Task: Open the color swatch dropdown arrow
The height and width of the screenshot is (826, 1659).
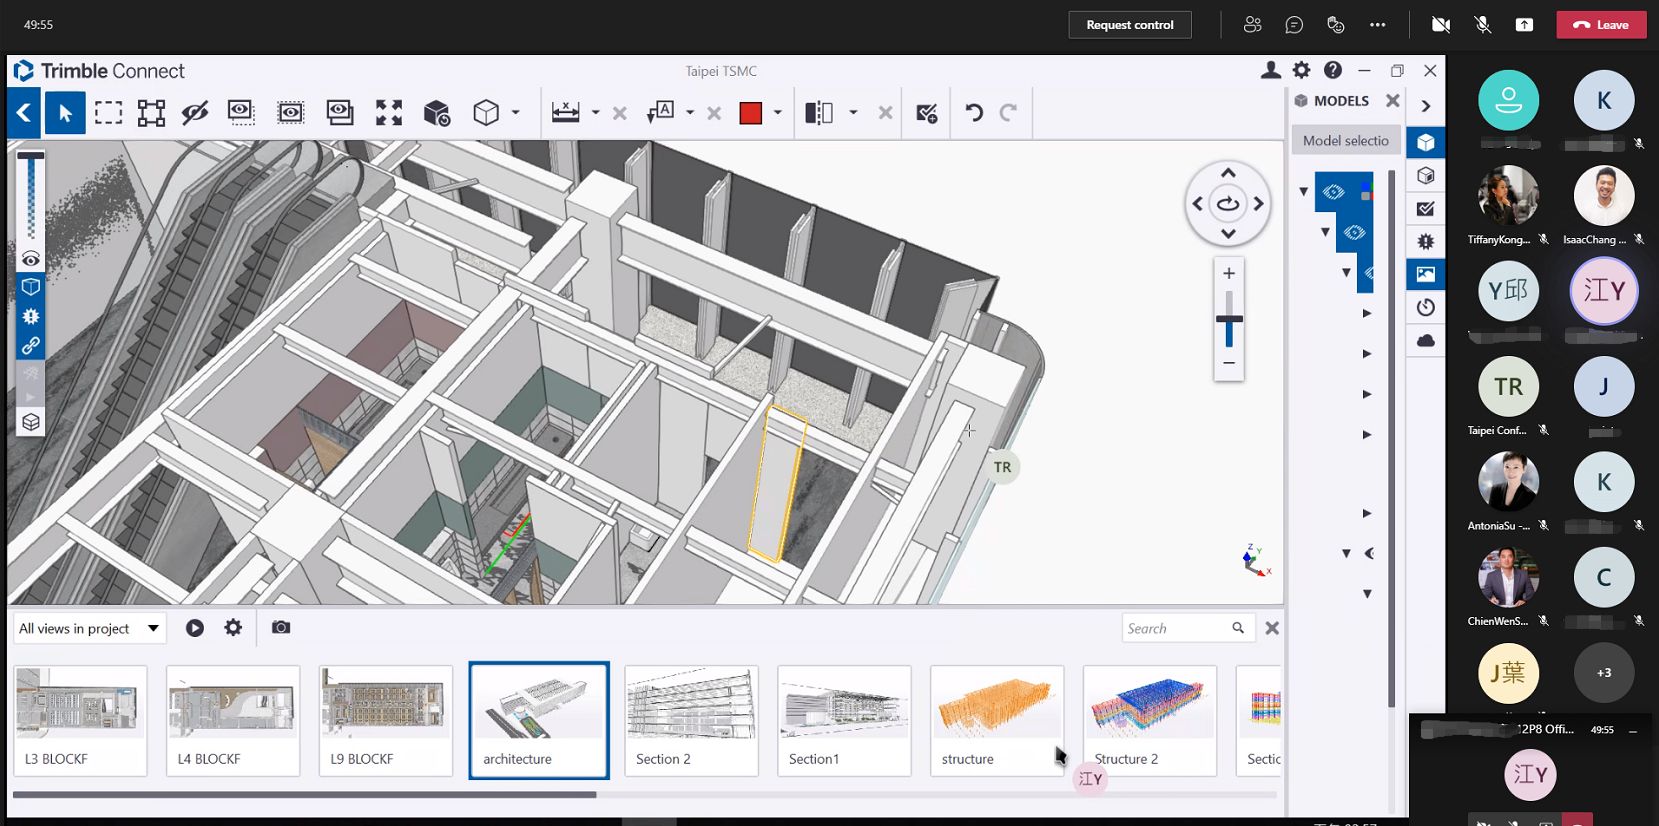Action: (777, 113)
